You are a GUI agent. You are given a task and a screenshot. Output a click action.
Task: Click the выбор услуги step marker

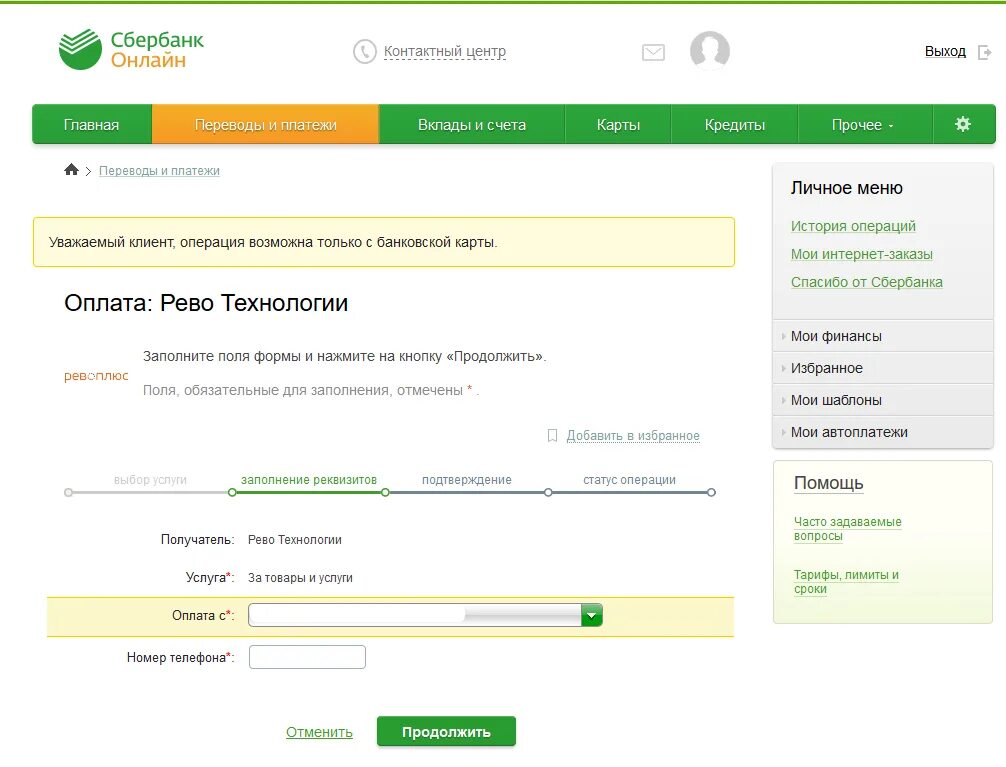click(x=69, y=492)
